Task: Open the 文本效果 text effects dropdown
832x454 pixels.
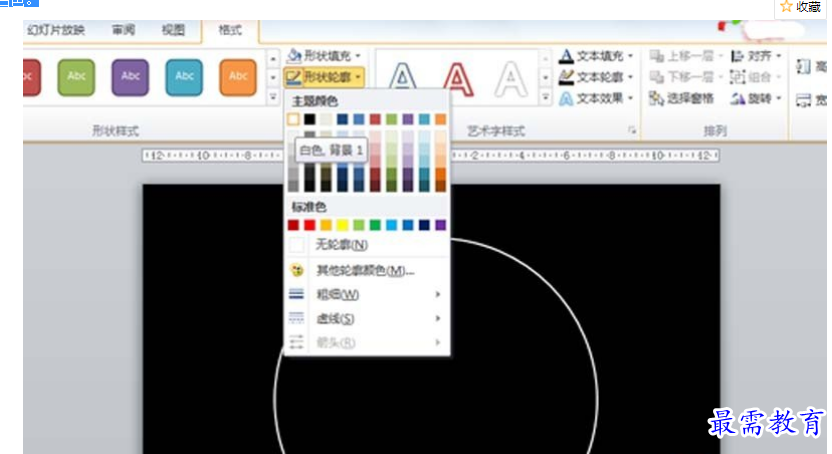Action: pyautogui.click(x=596, y=99)
